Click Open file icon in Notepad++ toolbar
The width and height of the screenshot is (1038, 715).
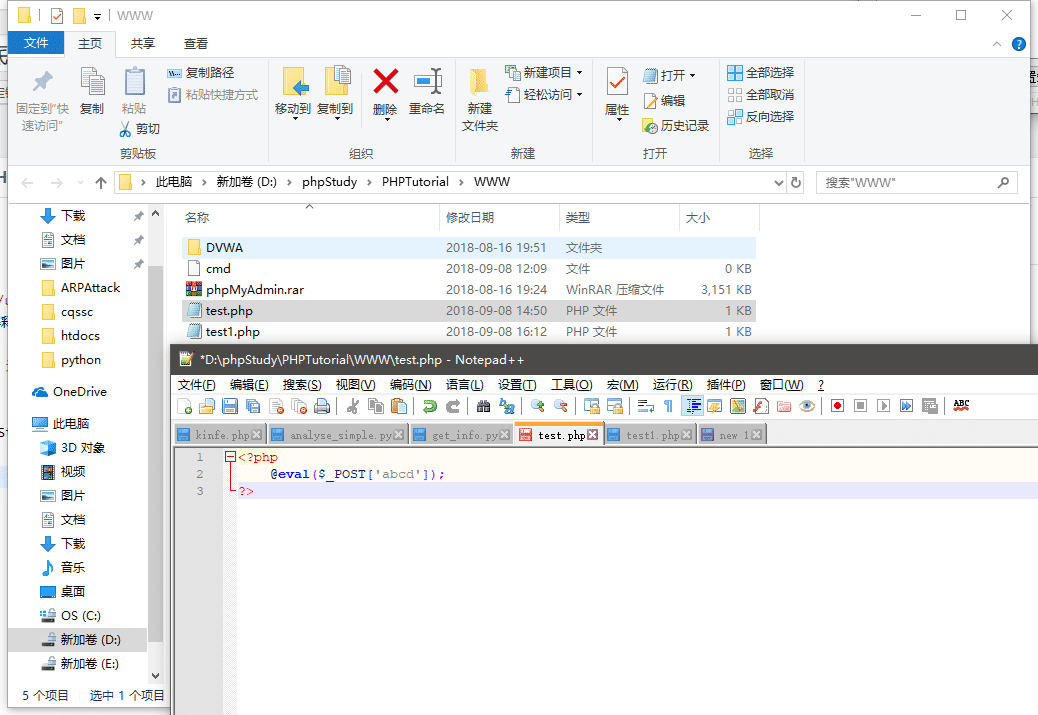coord(207,406)
